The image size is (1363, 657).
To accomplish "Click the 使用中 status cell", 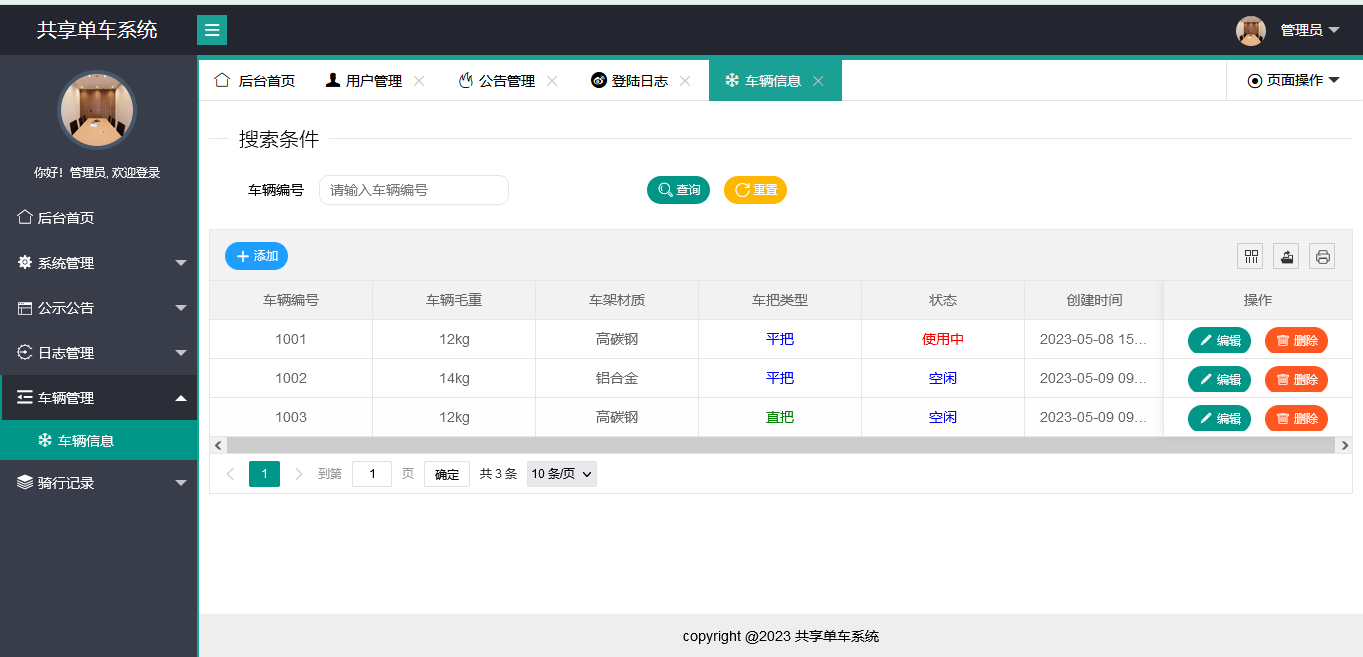I will click(x=943, y=339).
